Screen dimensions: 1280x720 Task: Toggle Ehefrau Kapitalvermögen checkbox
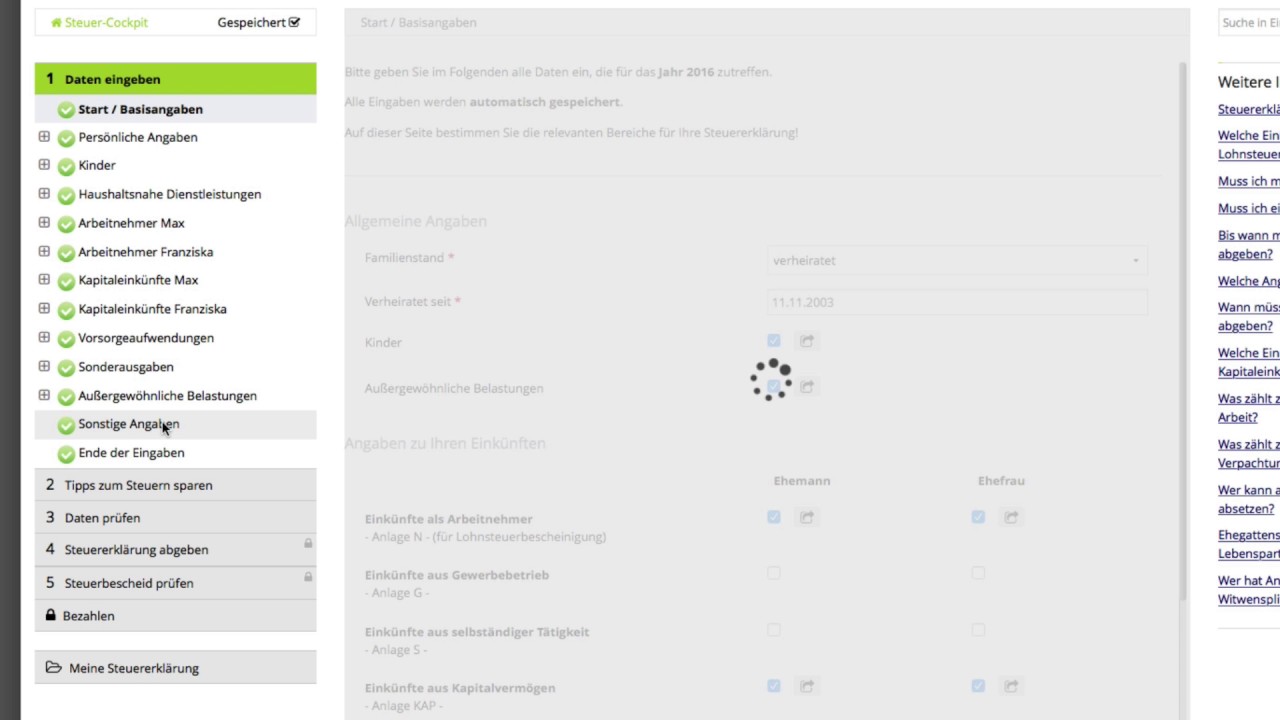pos(978,686)
